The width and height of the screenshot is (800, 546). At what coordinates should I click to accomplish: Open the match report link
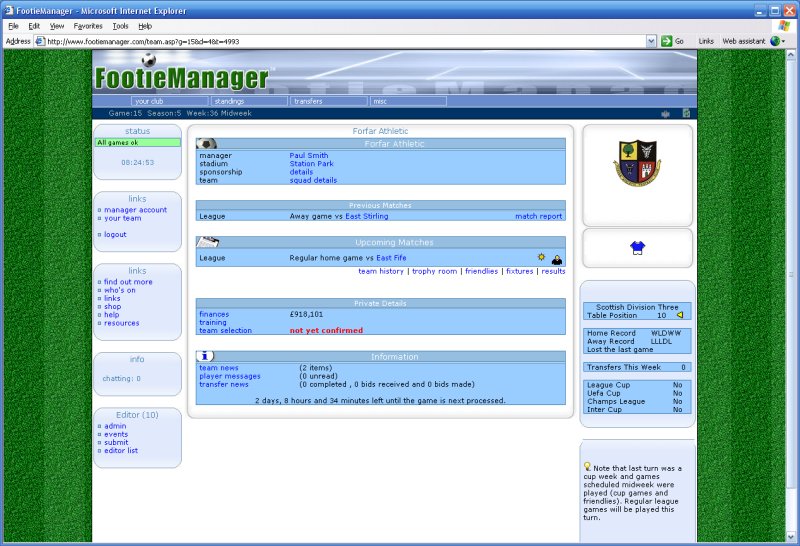pos(538,216)
